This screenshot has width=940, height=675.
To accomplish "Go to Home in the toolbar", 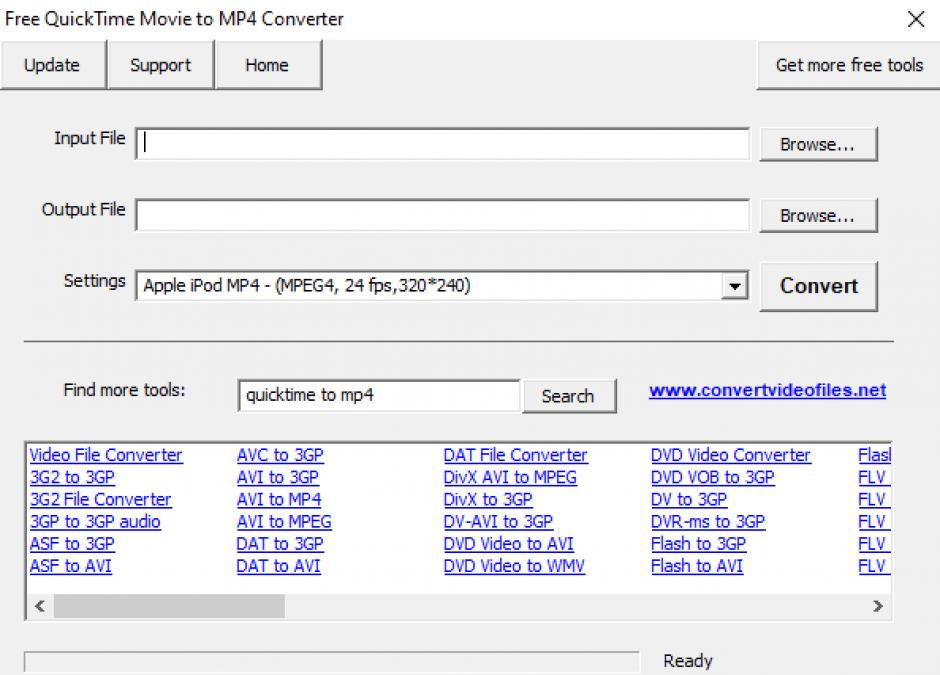I will pos(267,65).
